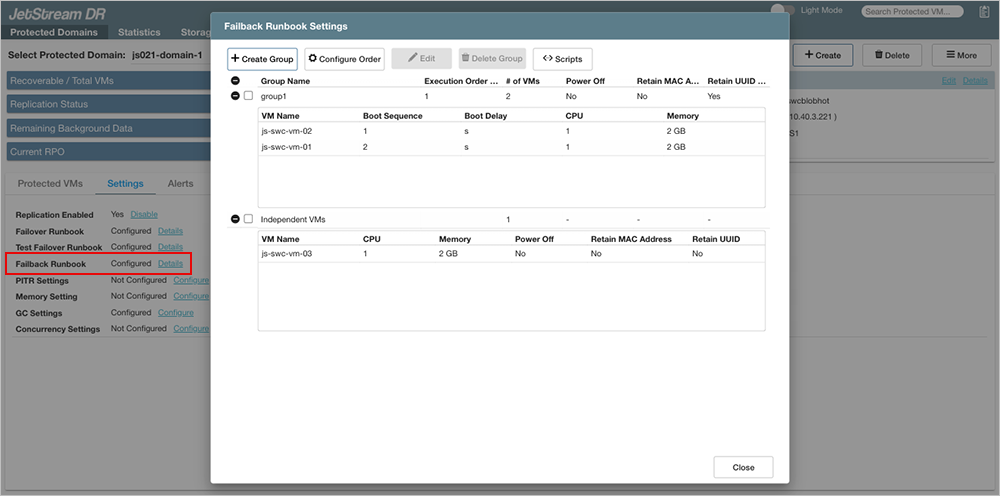Open the Protected VMs tab
The height and width of the screenshot is (496, 1000).
50,184
